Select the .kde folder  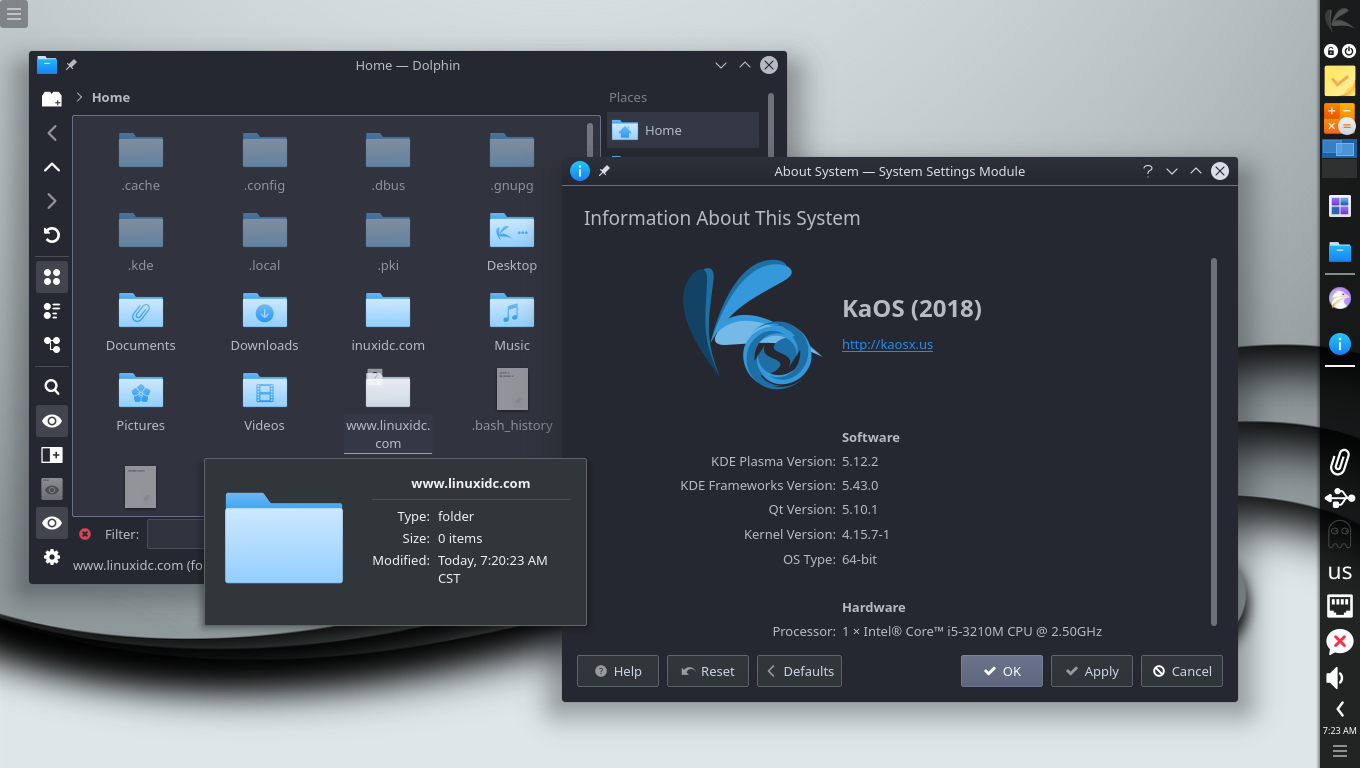(x=141, y=242)
